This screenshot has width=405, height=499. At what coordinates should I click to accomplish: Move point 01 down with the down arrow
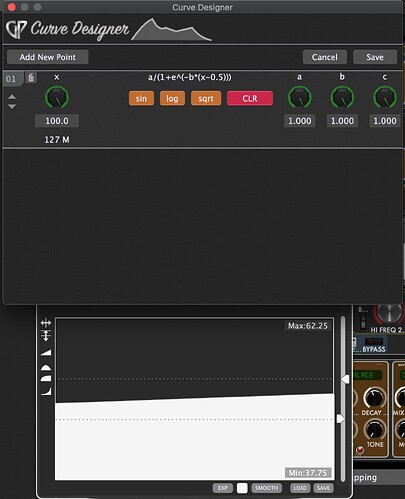pyautogui.click(x=12, y=107)
